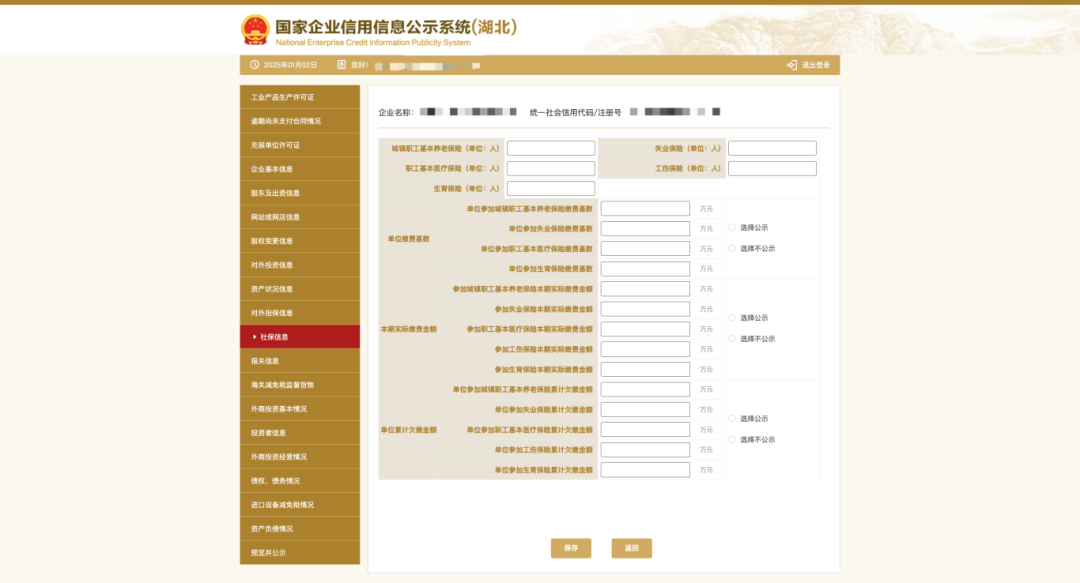1080x583 pixels.
Task: Go to 债权、债务情况 section
Action: pos(300,481)
